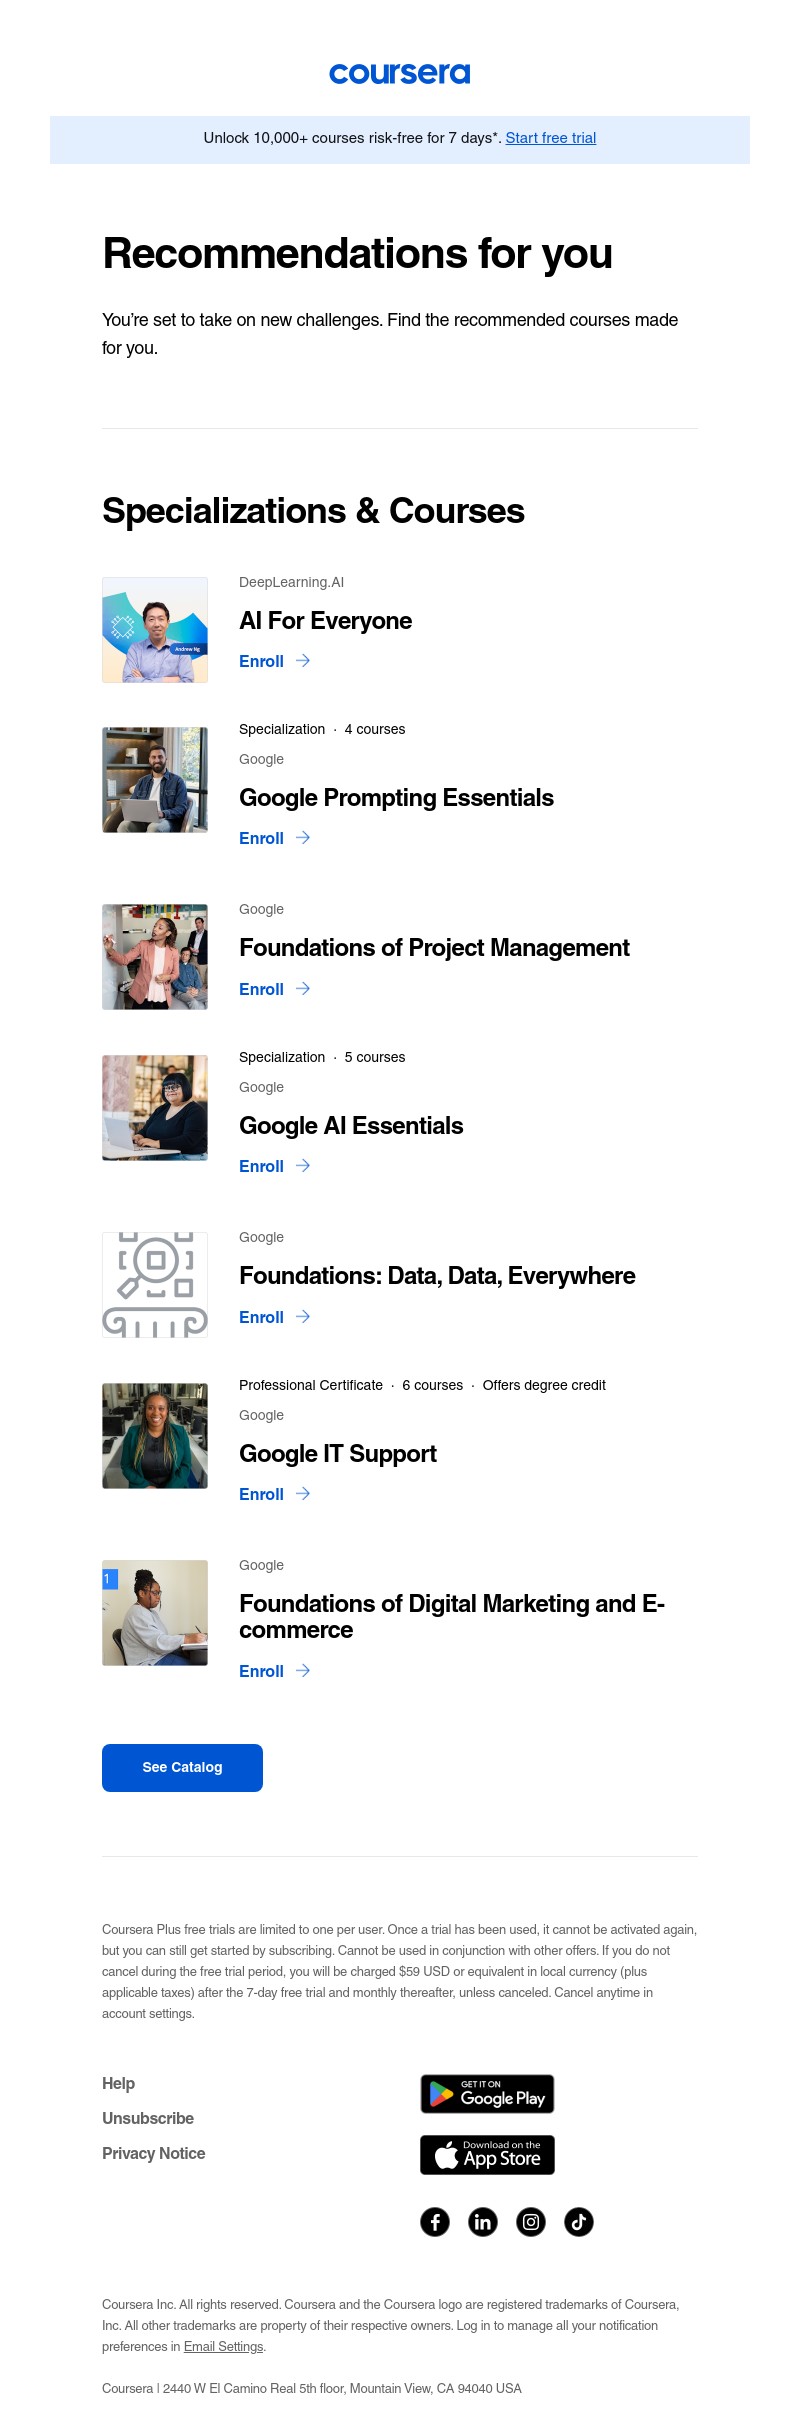Enroll in Google IT Support
This screenshot has height=2417, width=800.
261,1494
